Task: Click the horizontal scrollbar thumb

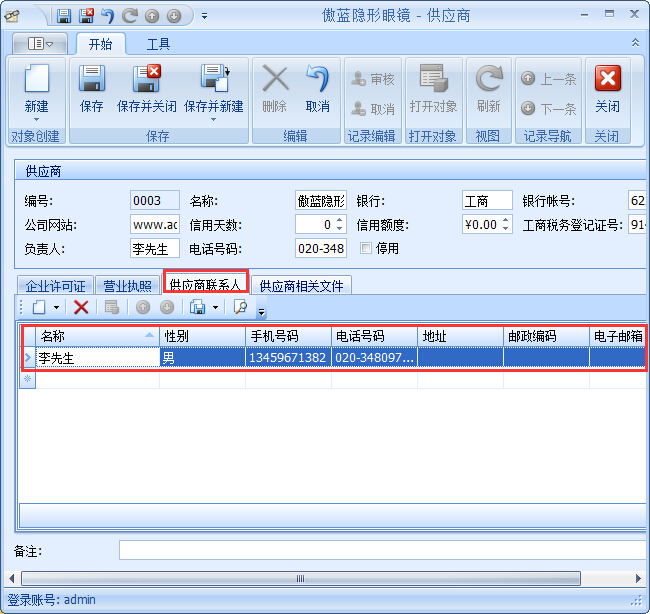Action: tap(300, 578)
